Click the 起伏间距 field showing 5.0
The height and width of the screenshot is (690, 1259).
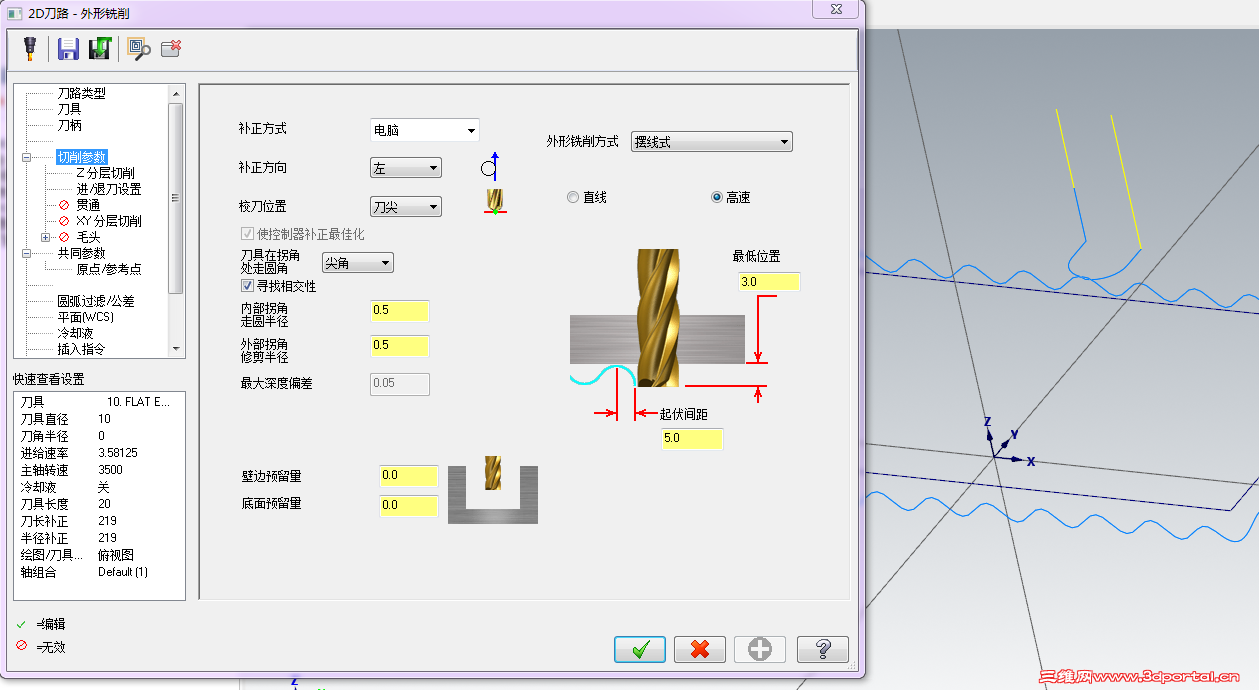pos(692,438)
